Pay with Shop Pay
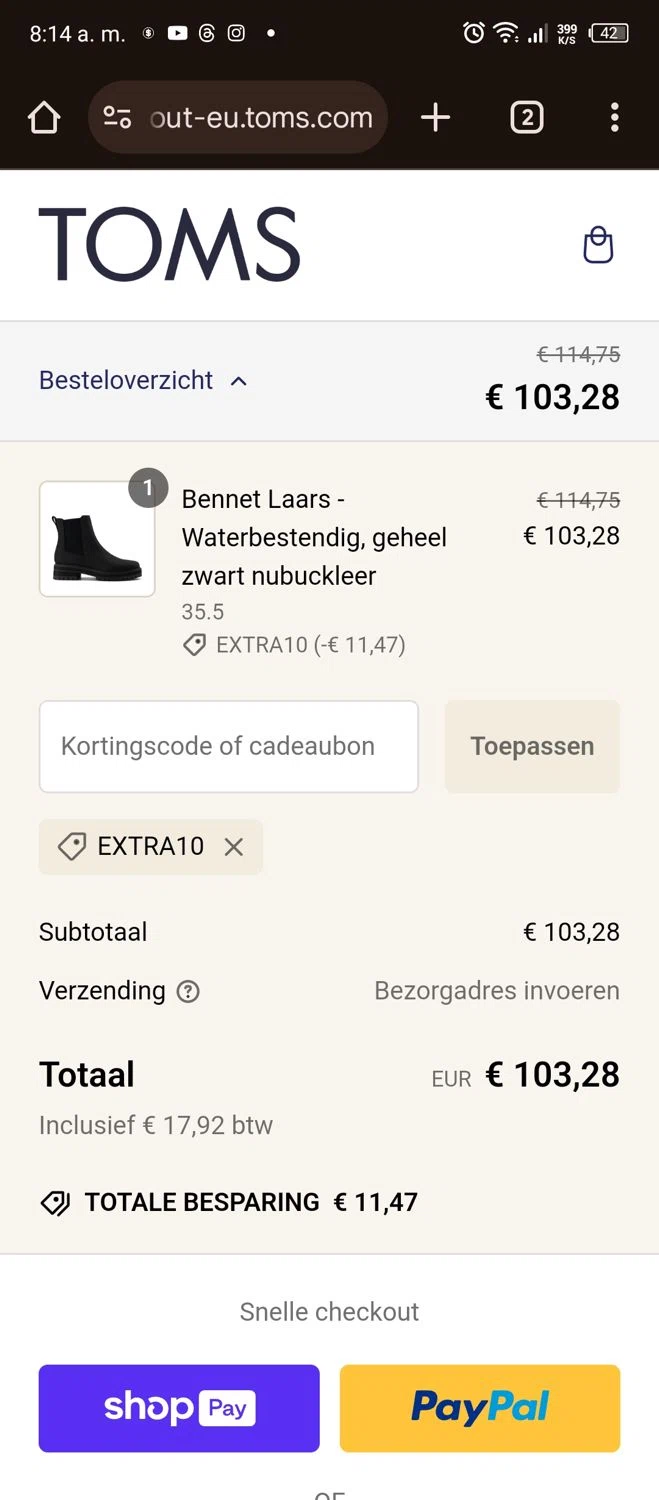Image resolution: width=659 pixels, height=1500 pixels. click(179, 1408)
